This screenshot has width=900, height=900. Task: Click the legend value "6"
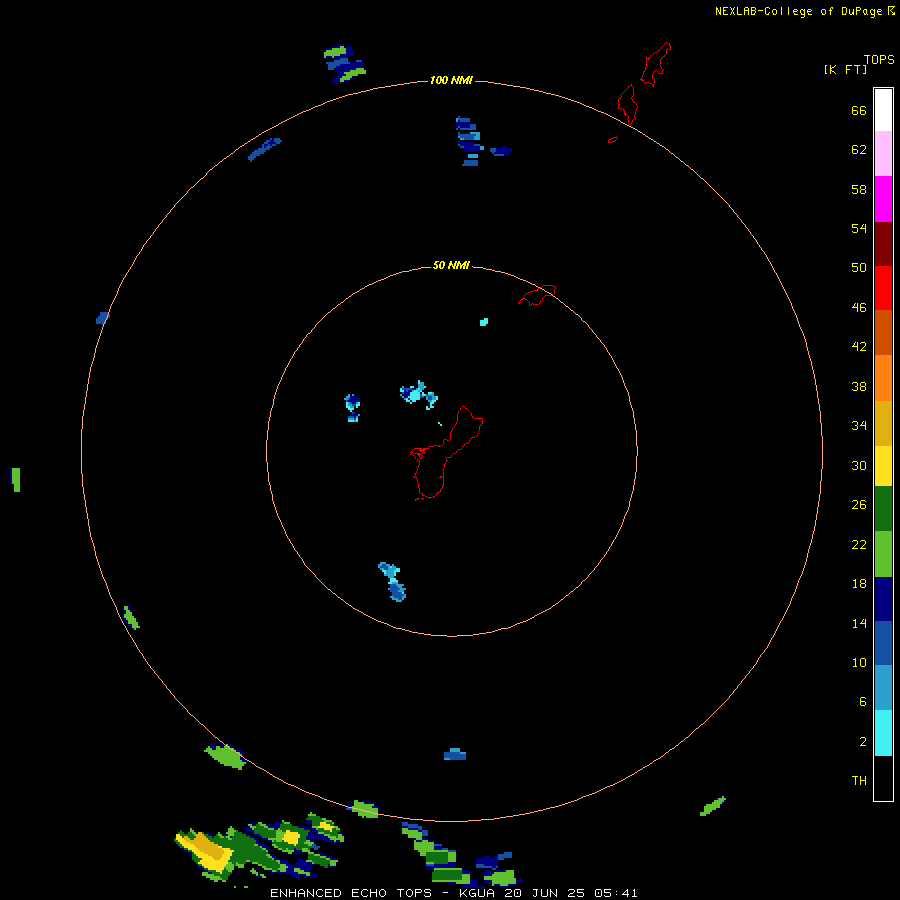point(862,702)
